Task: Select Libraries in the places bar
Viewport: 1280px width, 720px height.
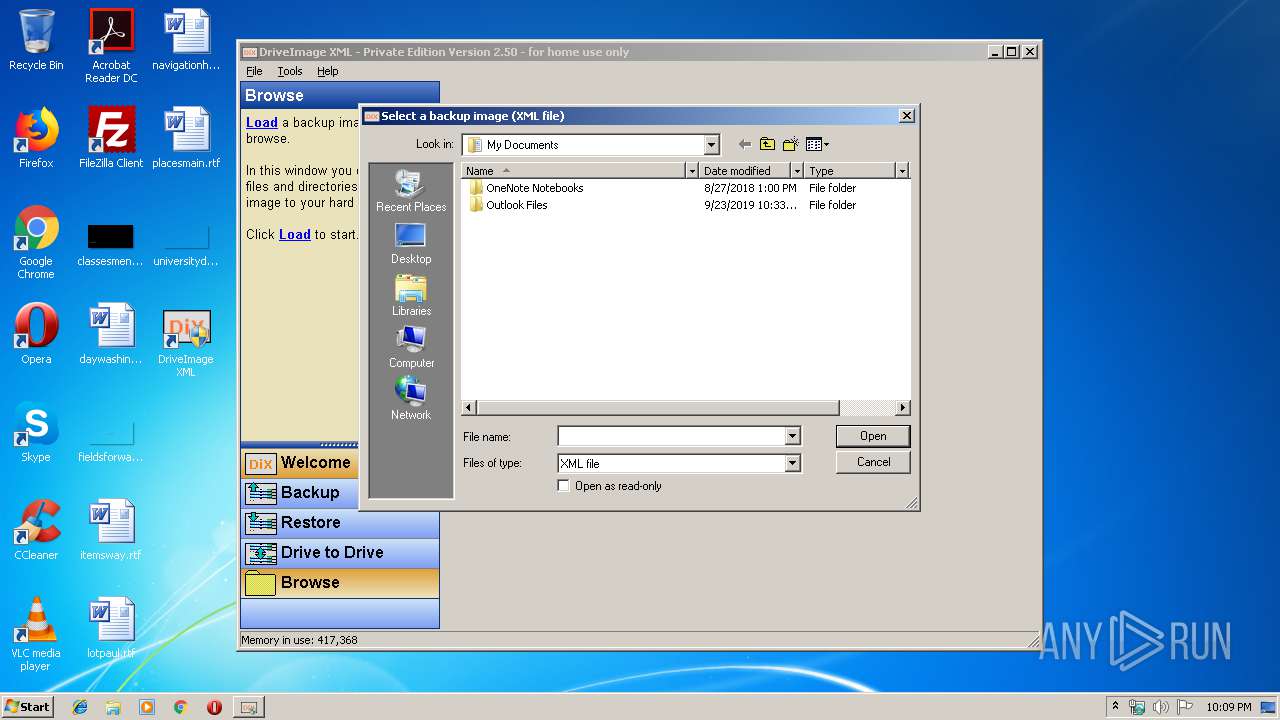Action: coord(411,295)
